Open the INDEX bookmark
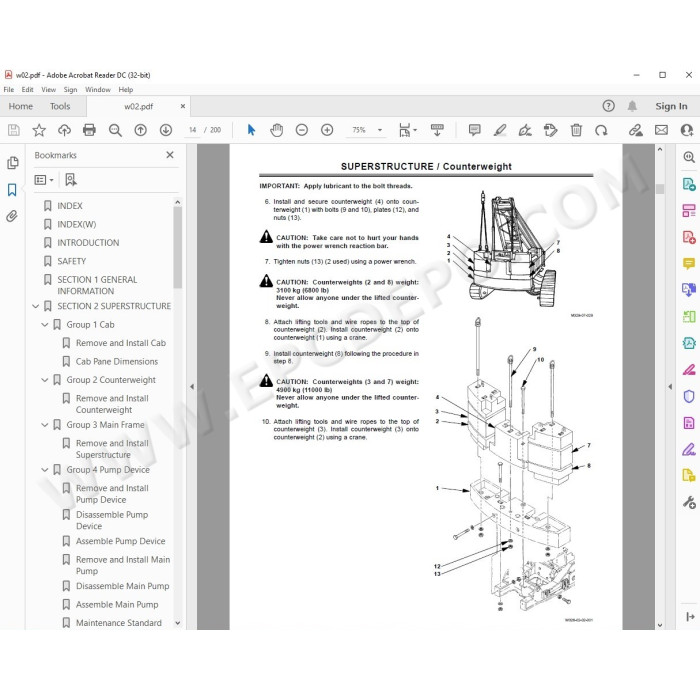Viewport: 700px width, 700px height. click(x=70, y=206)
